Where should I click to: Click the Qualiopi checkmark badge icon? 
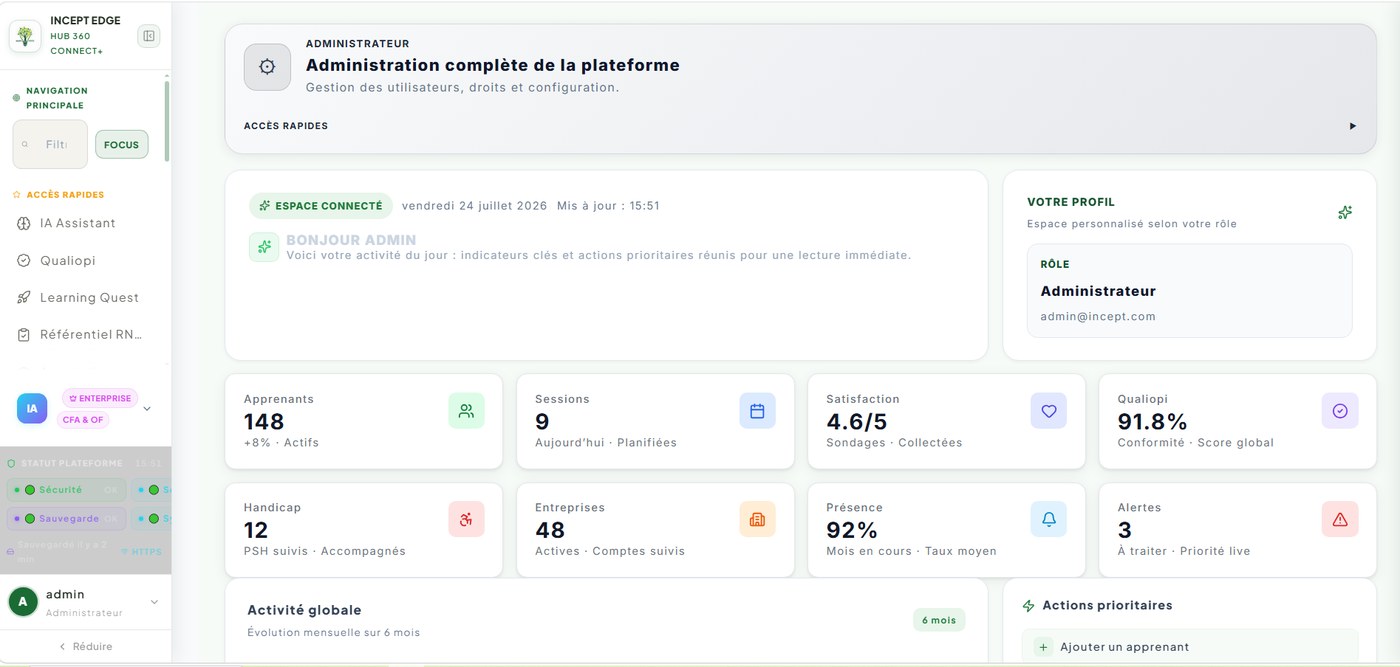pyautogui.click(x=1340, y=411)
